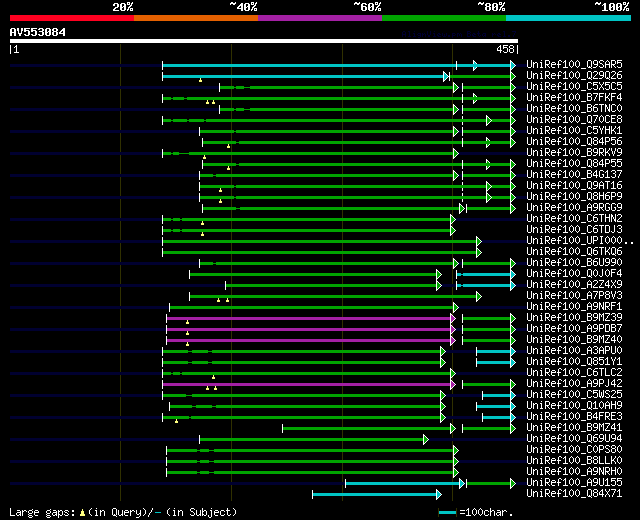Open hit UniRef100_B6TNC0
640x520 pixels.
pyautogui.click(x=574, y=109)
